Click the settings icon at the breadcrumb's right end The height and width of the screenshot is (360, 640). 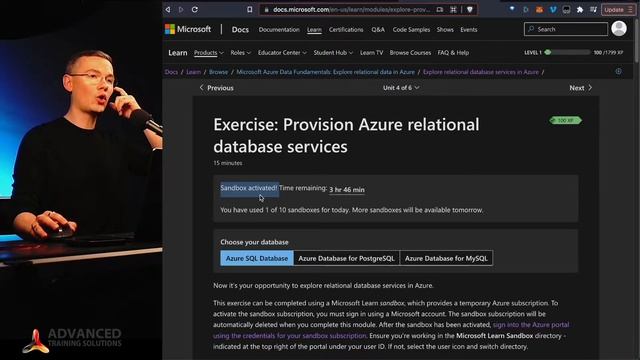tap(618, 71)
